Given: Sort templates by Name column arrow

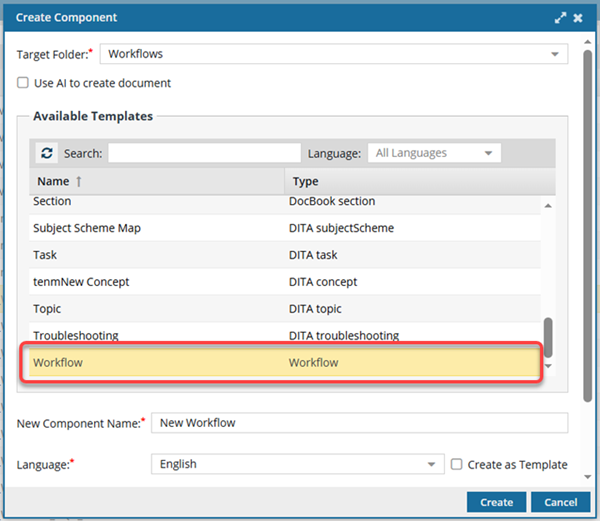Looking at the screenshot, I should point(79,181).
